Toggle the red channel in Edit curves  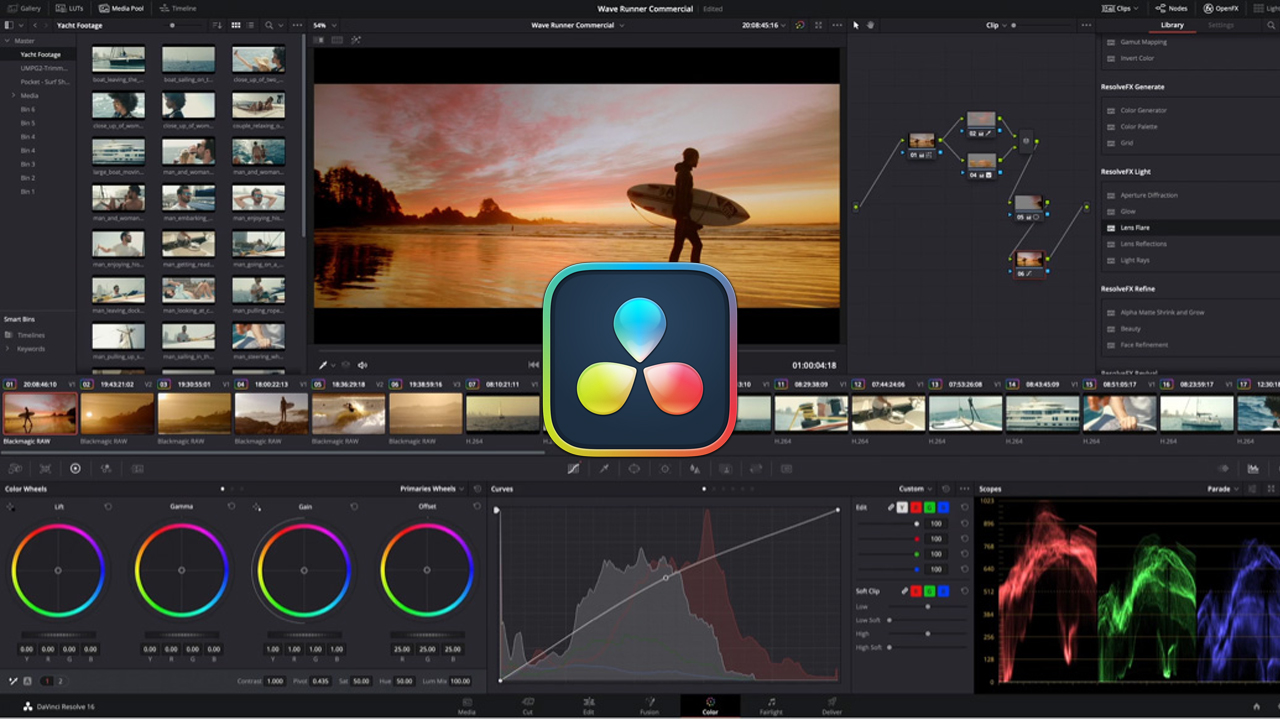[915, 507]
